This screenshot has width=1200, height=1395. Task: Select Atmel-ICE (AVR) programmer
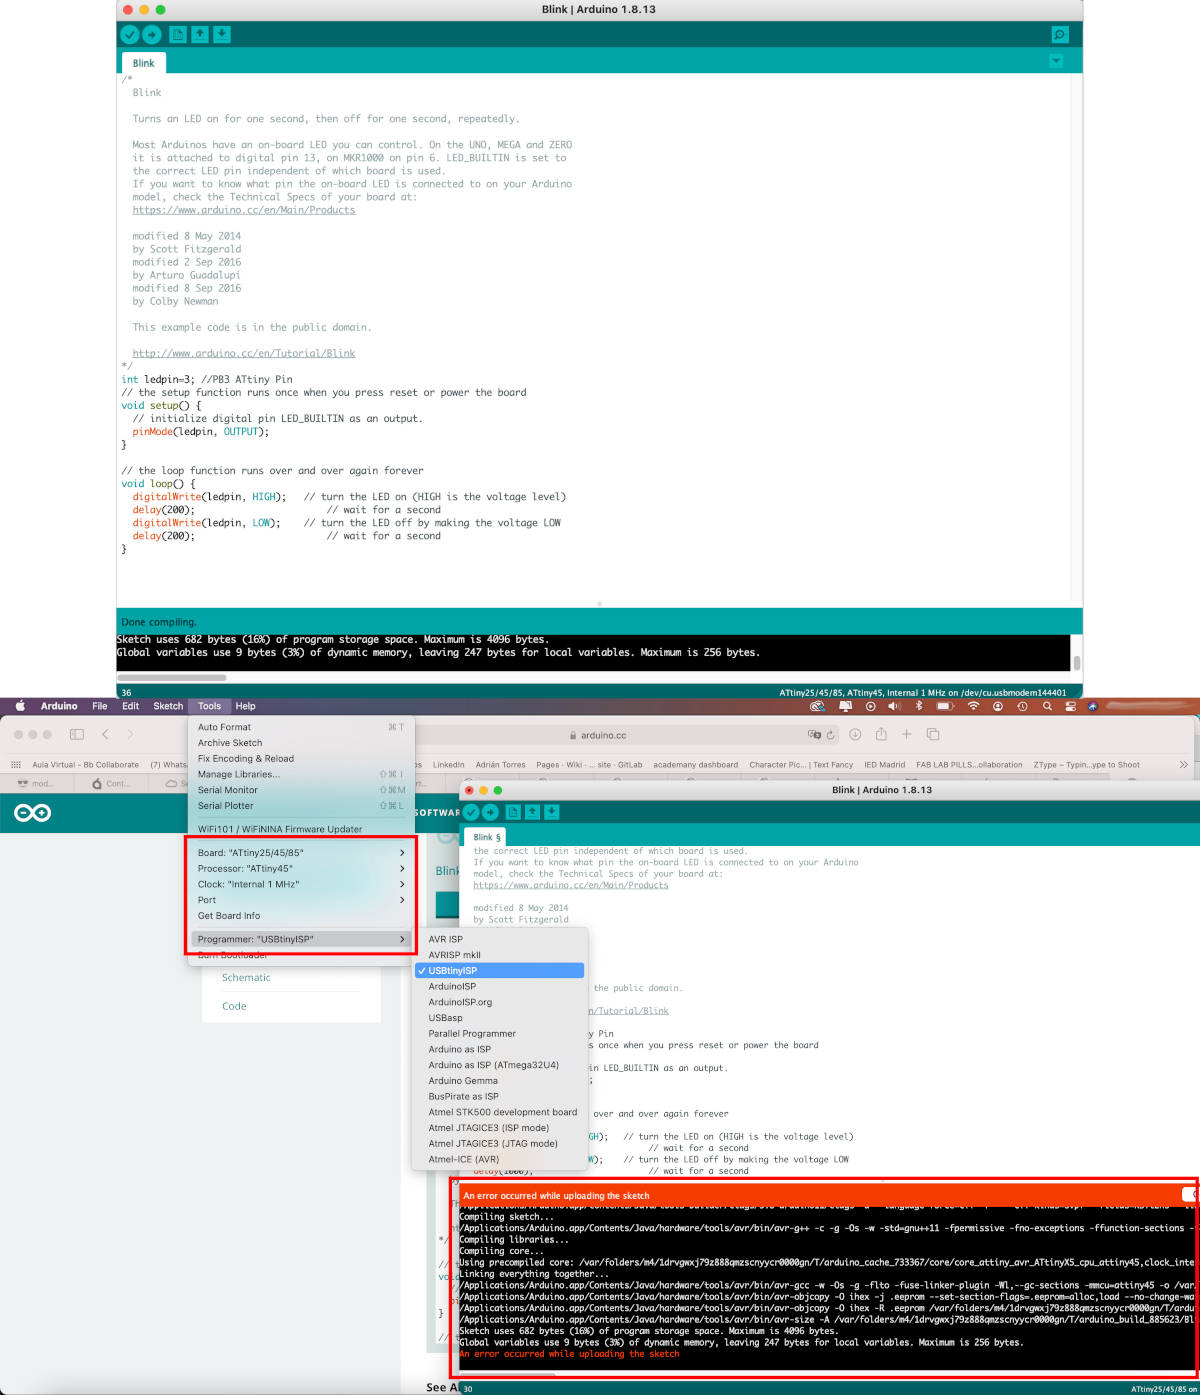(500, 1159)
